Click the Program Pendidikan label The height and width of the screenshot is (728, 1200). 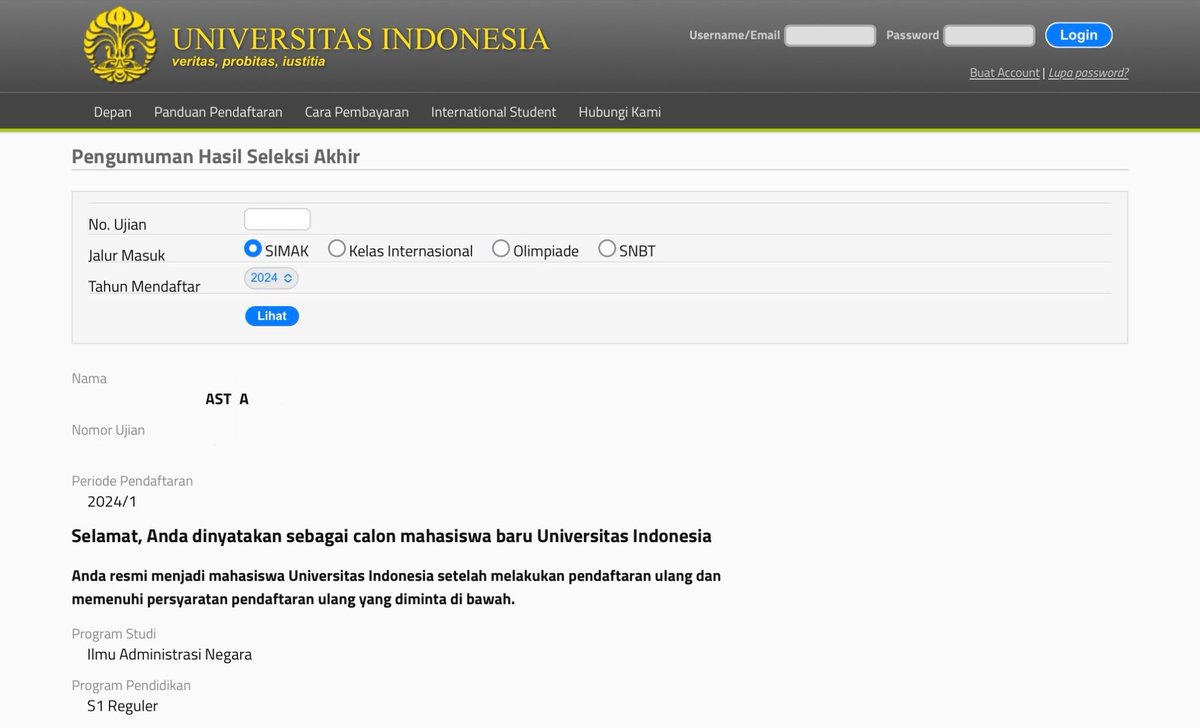131,685
